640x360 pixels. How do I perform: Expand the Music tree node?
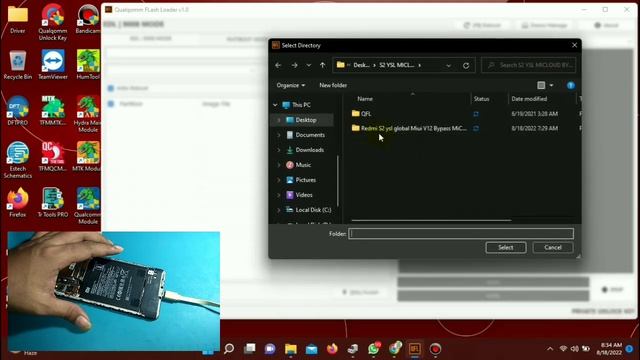(x=279, y=165)
